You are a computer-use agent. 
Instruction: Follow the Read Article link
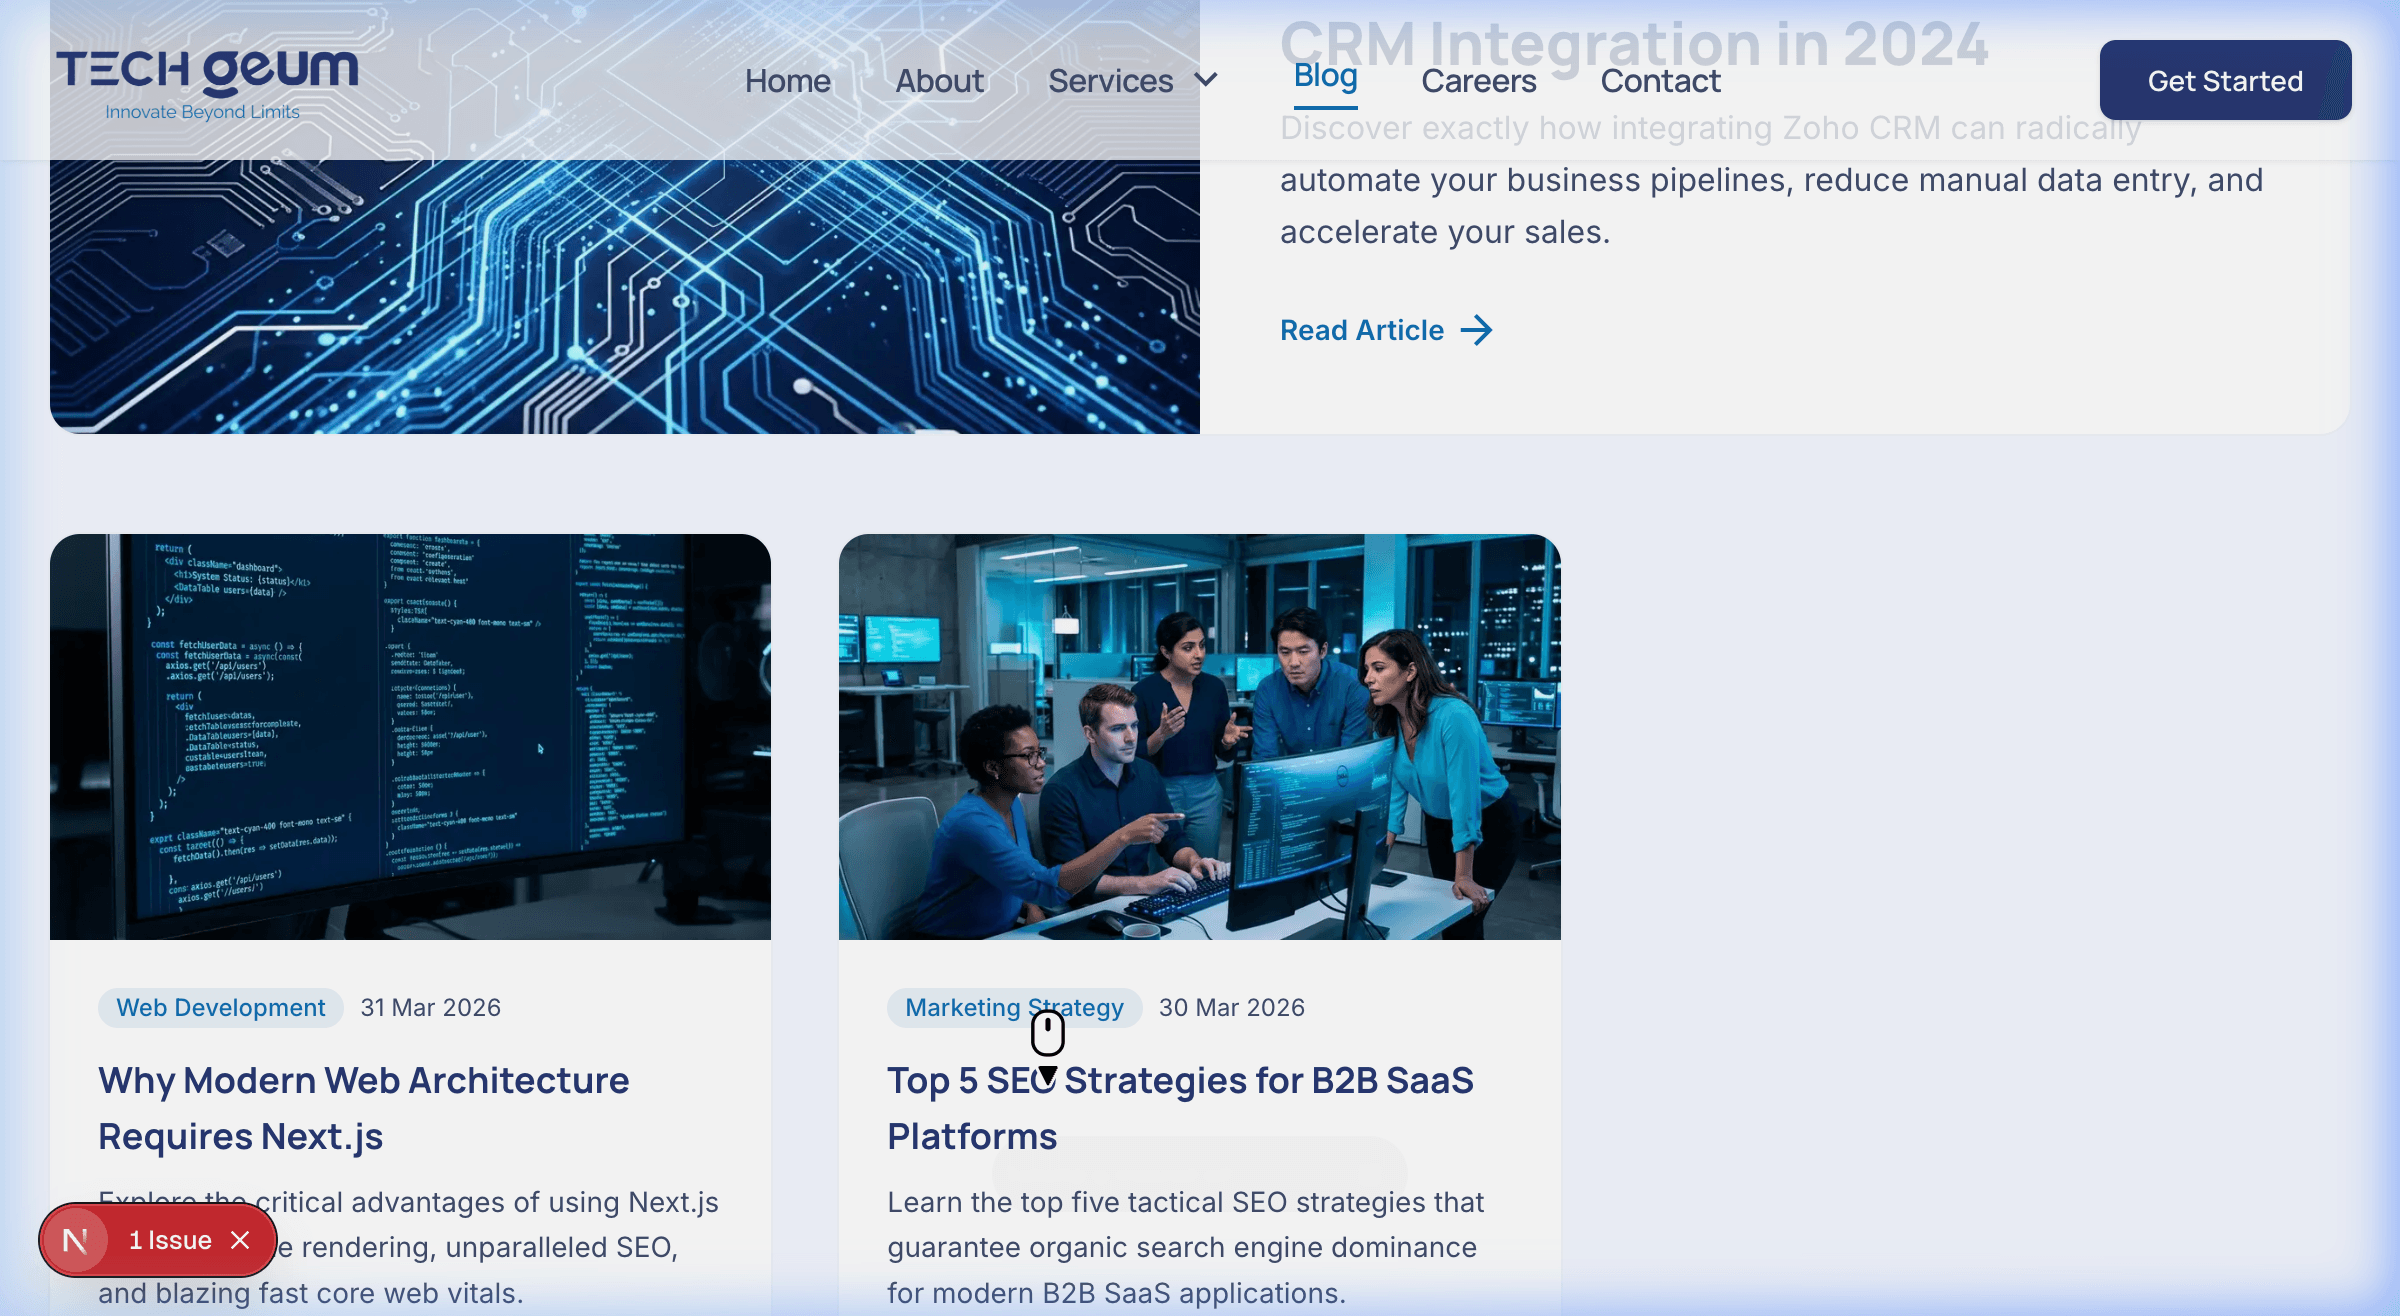pyautogui.click(x=1360, y=330)
